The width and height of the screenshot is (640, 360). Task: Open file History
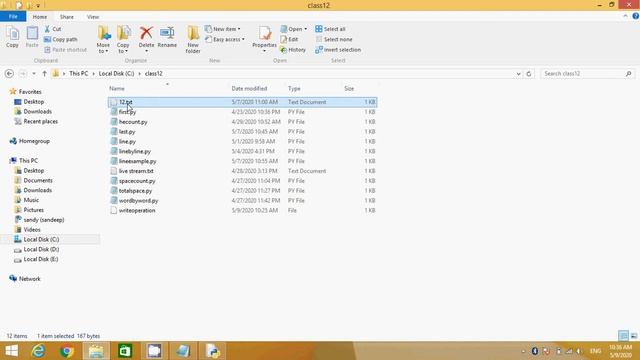click(x=293, y=49)
